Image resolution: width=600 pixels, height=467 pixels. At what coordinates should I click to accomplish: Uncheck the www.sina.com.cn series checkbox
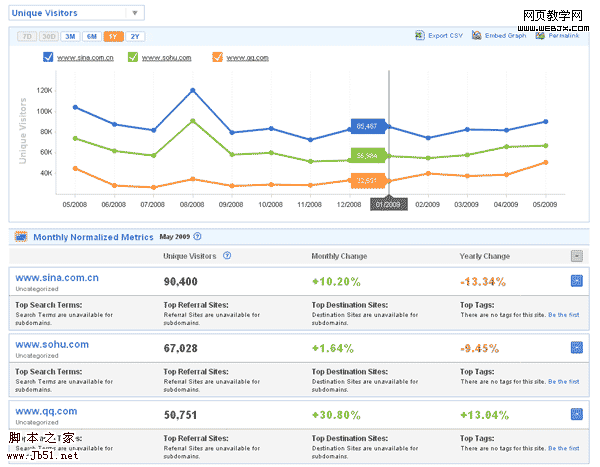point(49,58)
